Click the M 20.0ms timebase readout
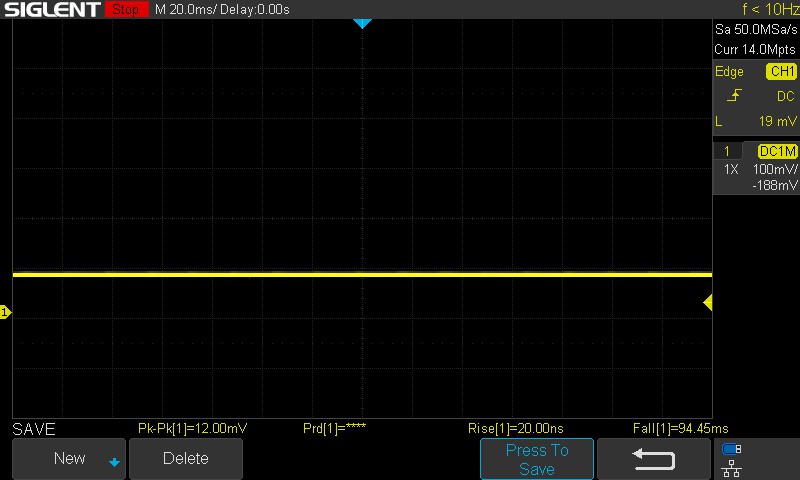This screenshot has width=800, height=480. click(x=188, y=10)
